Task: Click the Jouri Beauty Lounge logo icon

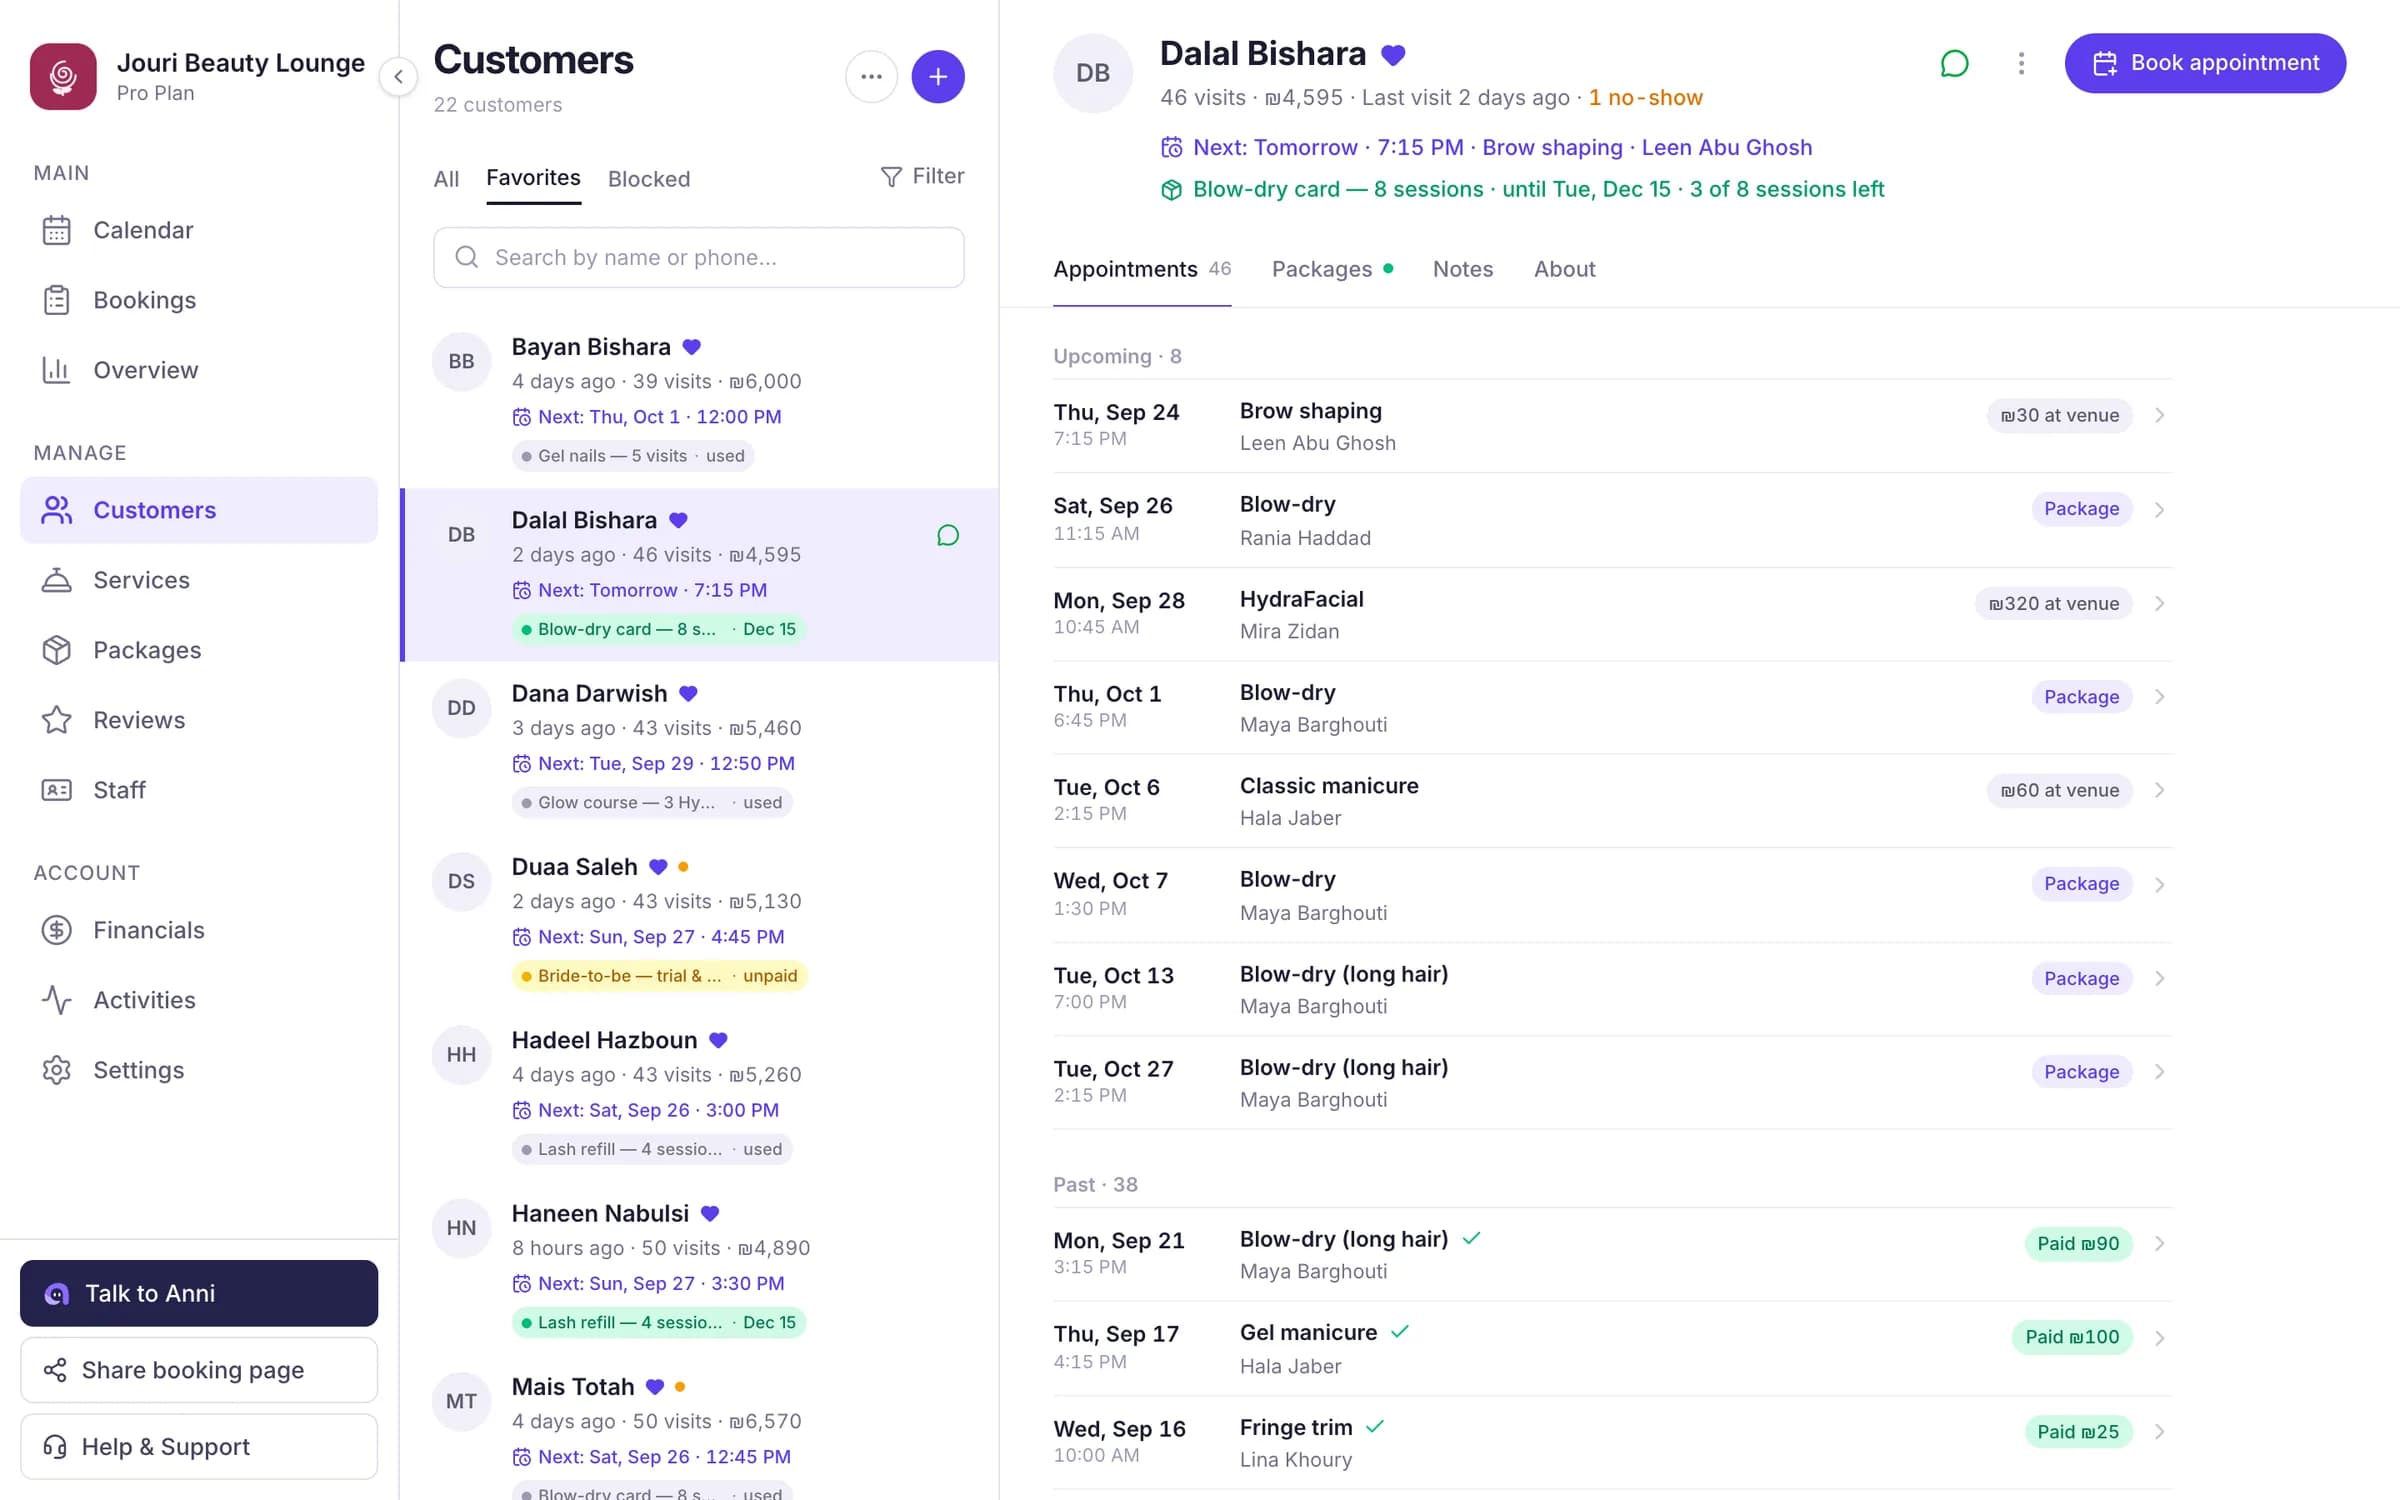Action: point(63,76)
